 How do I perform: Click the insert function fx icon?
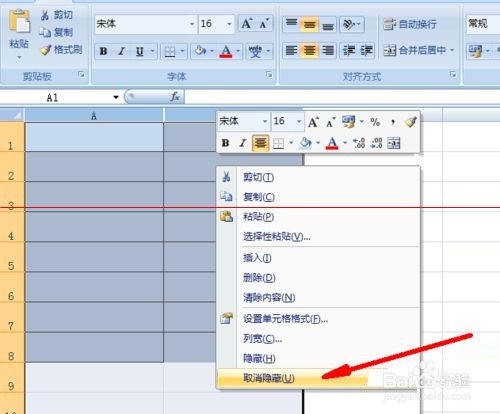(175, 97)
